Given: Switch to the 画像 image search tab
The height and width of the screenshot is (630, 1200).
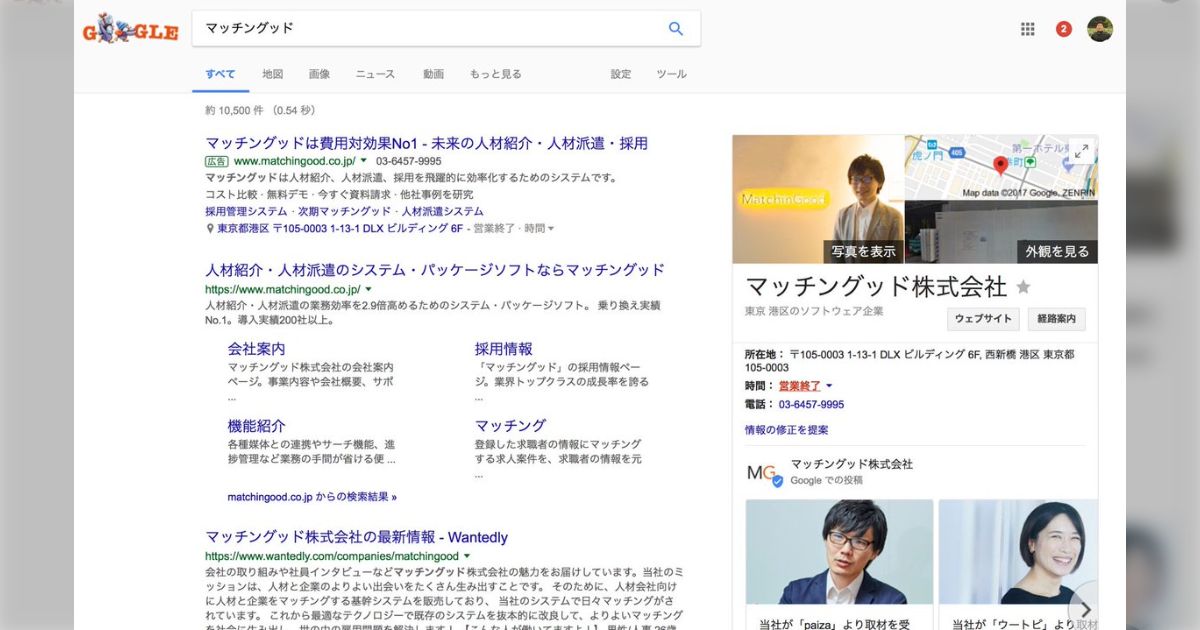Looking at the screenshot, I should tap(320, 74).
